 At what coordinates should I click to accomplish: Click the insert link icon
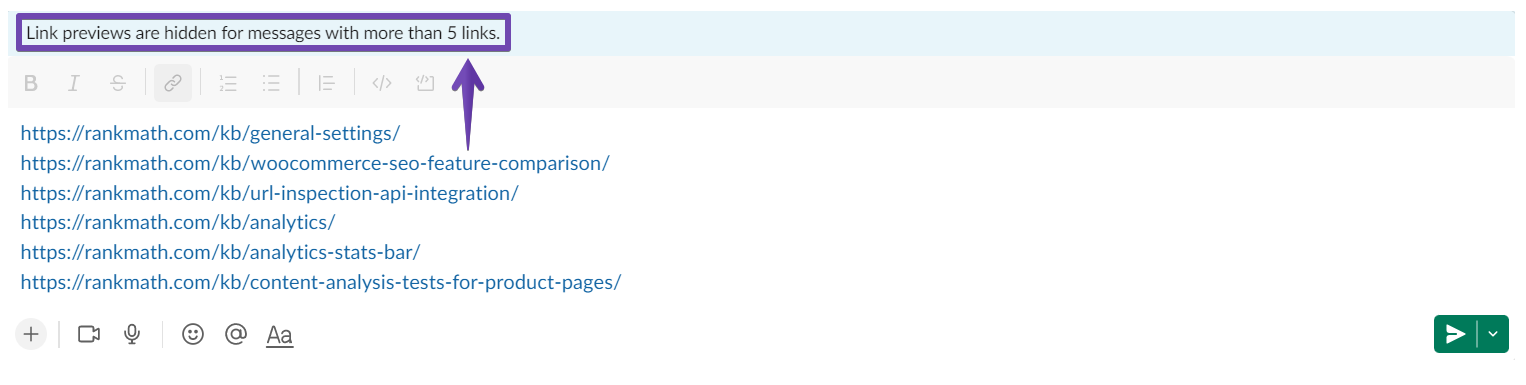tap(173, 83)
